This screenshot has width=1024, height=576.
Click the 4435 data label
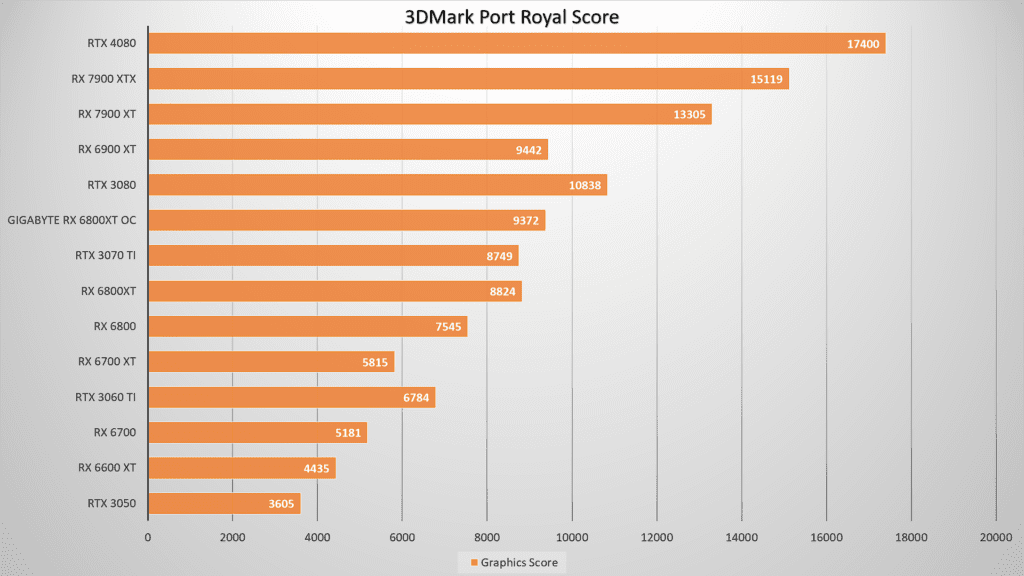pyautogui.click(x=317, y=468)
